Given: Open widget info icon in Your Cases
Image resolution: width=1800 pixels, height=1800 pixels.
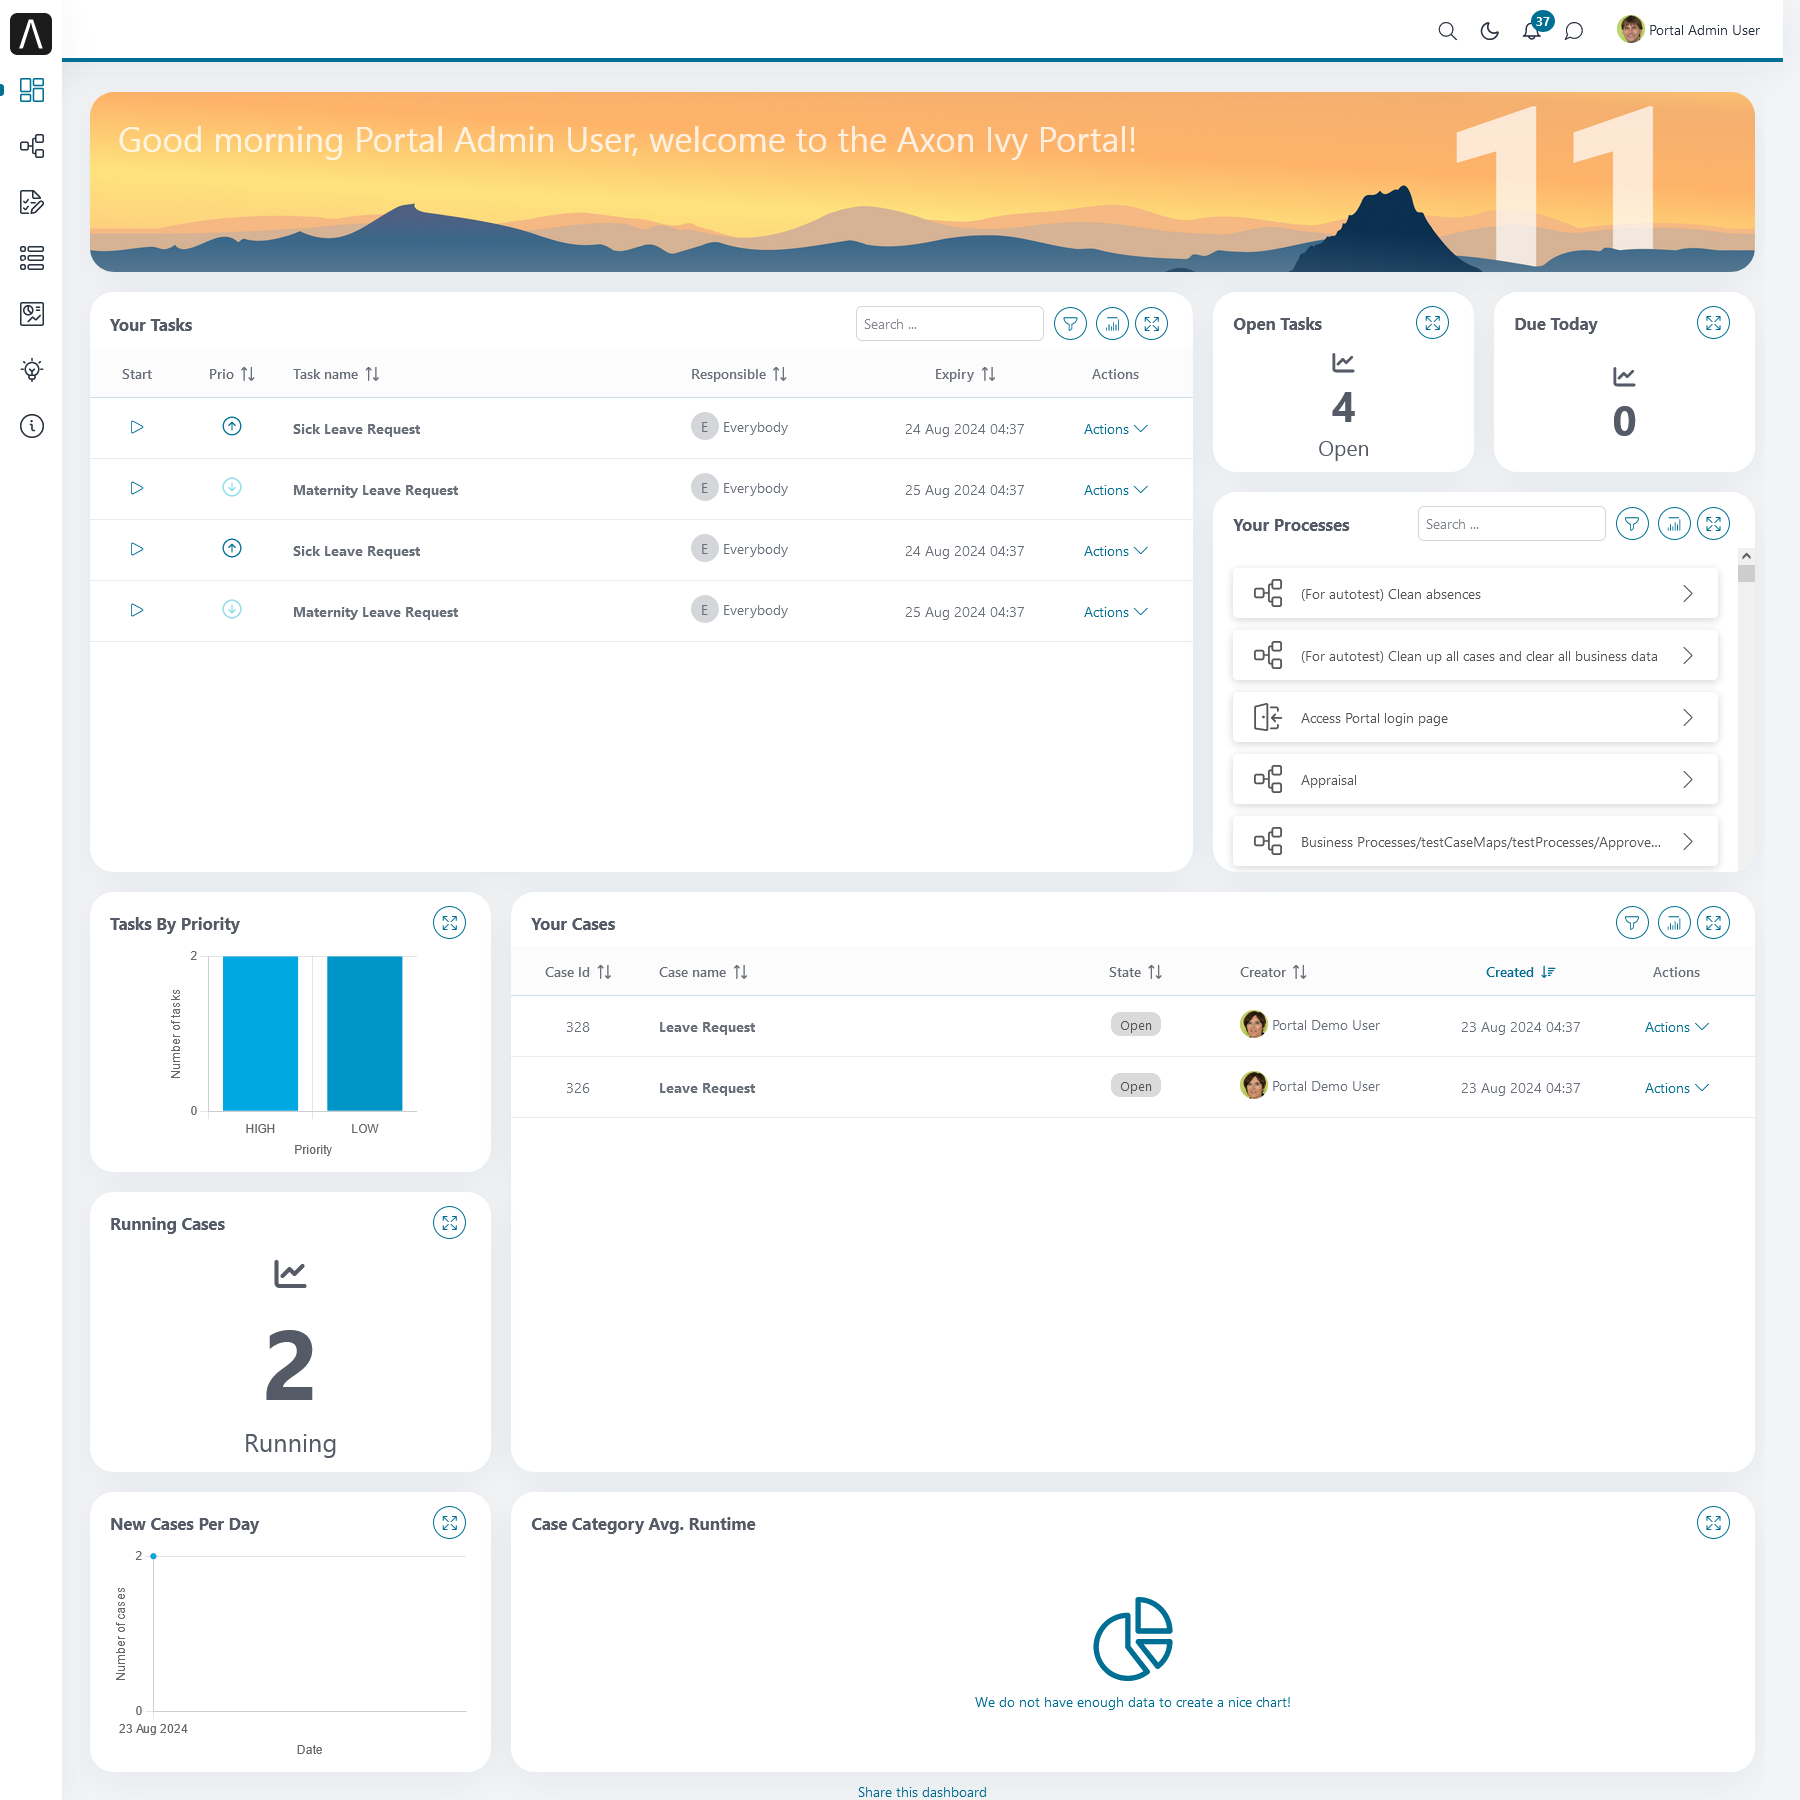Looking at the screenshot, I should point(1674,923).
